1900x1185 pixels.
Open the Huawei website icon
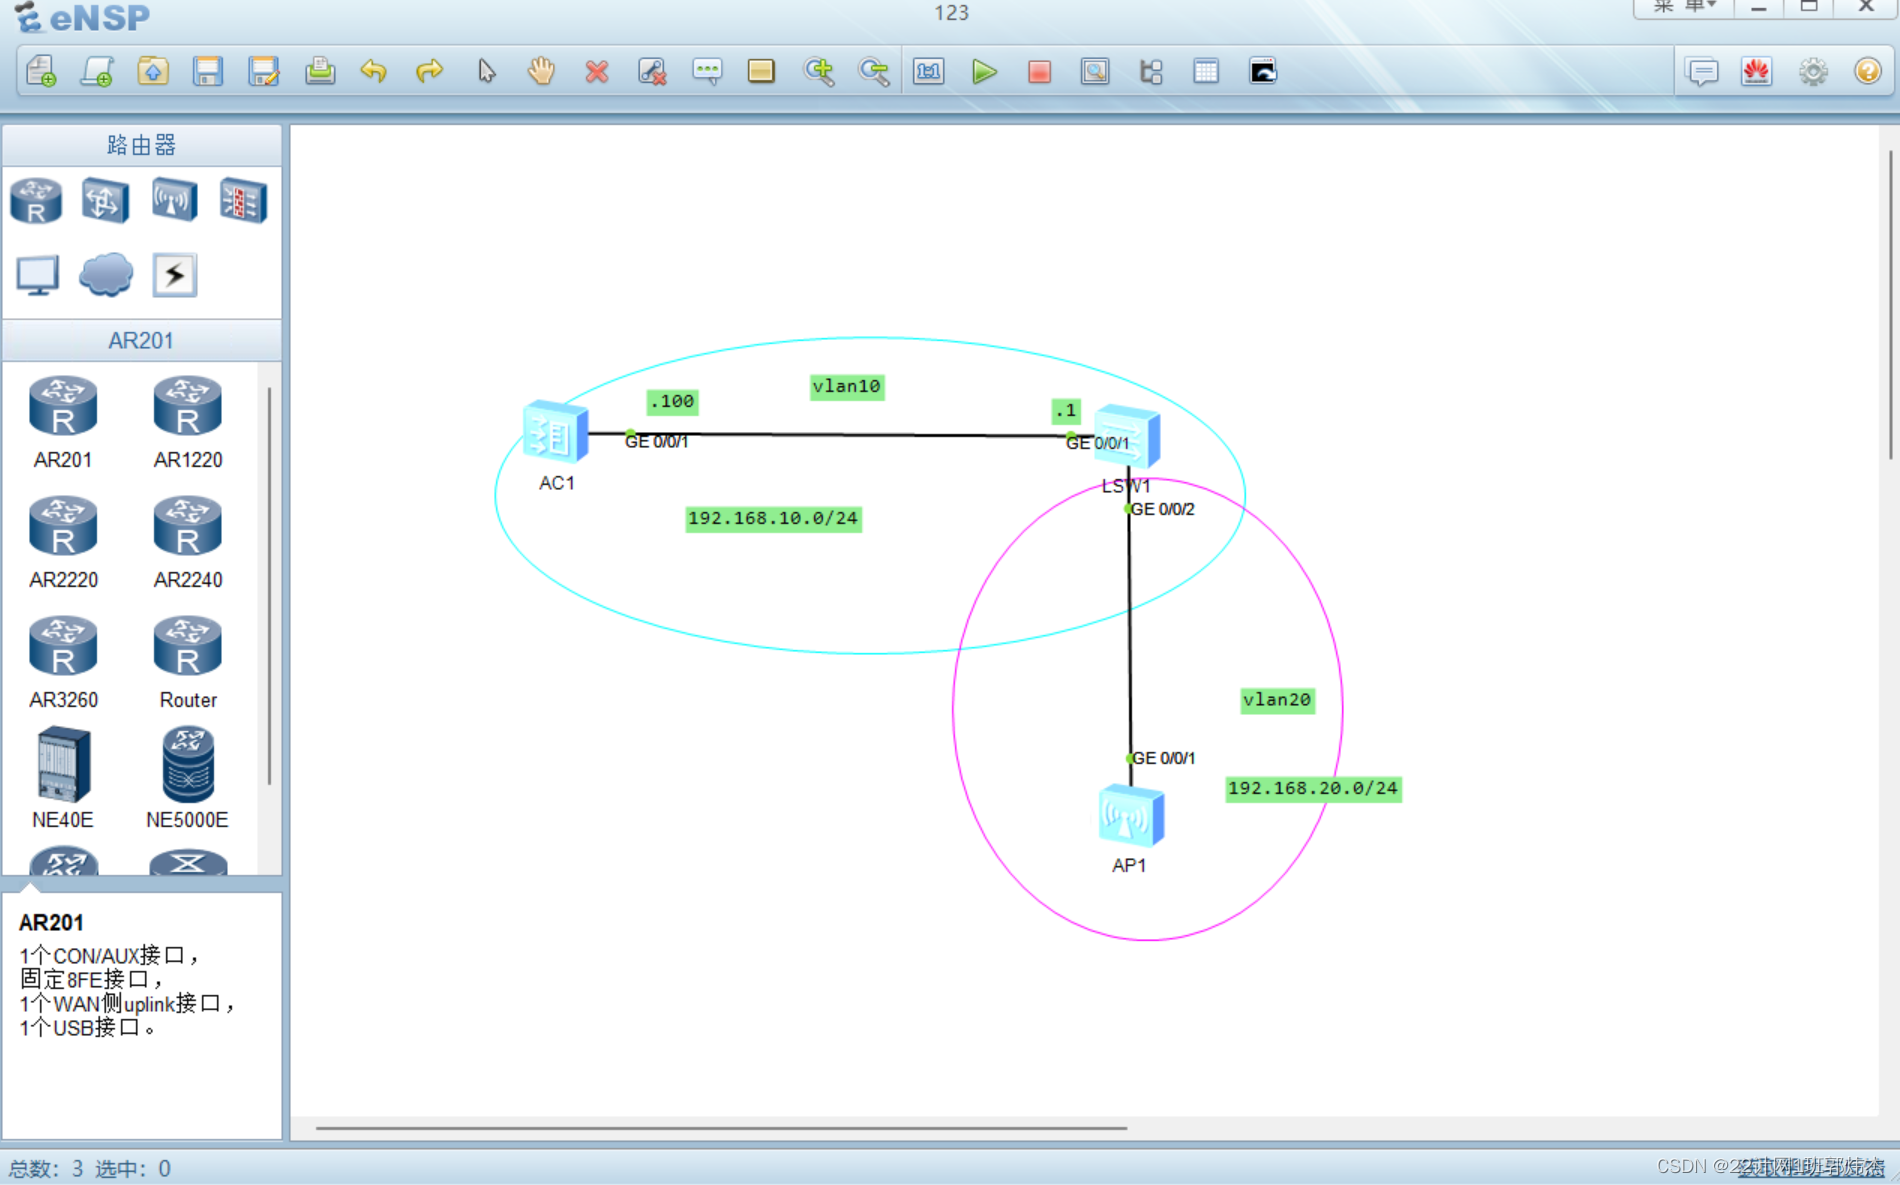point(1757,72)
